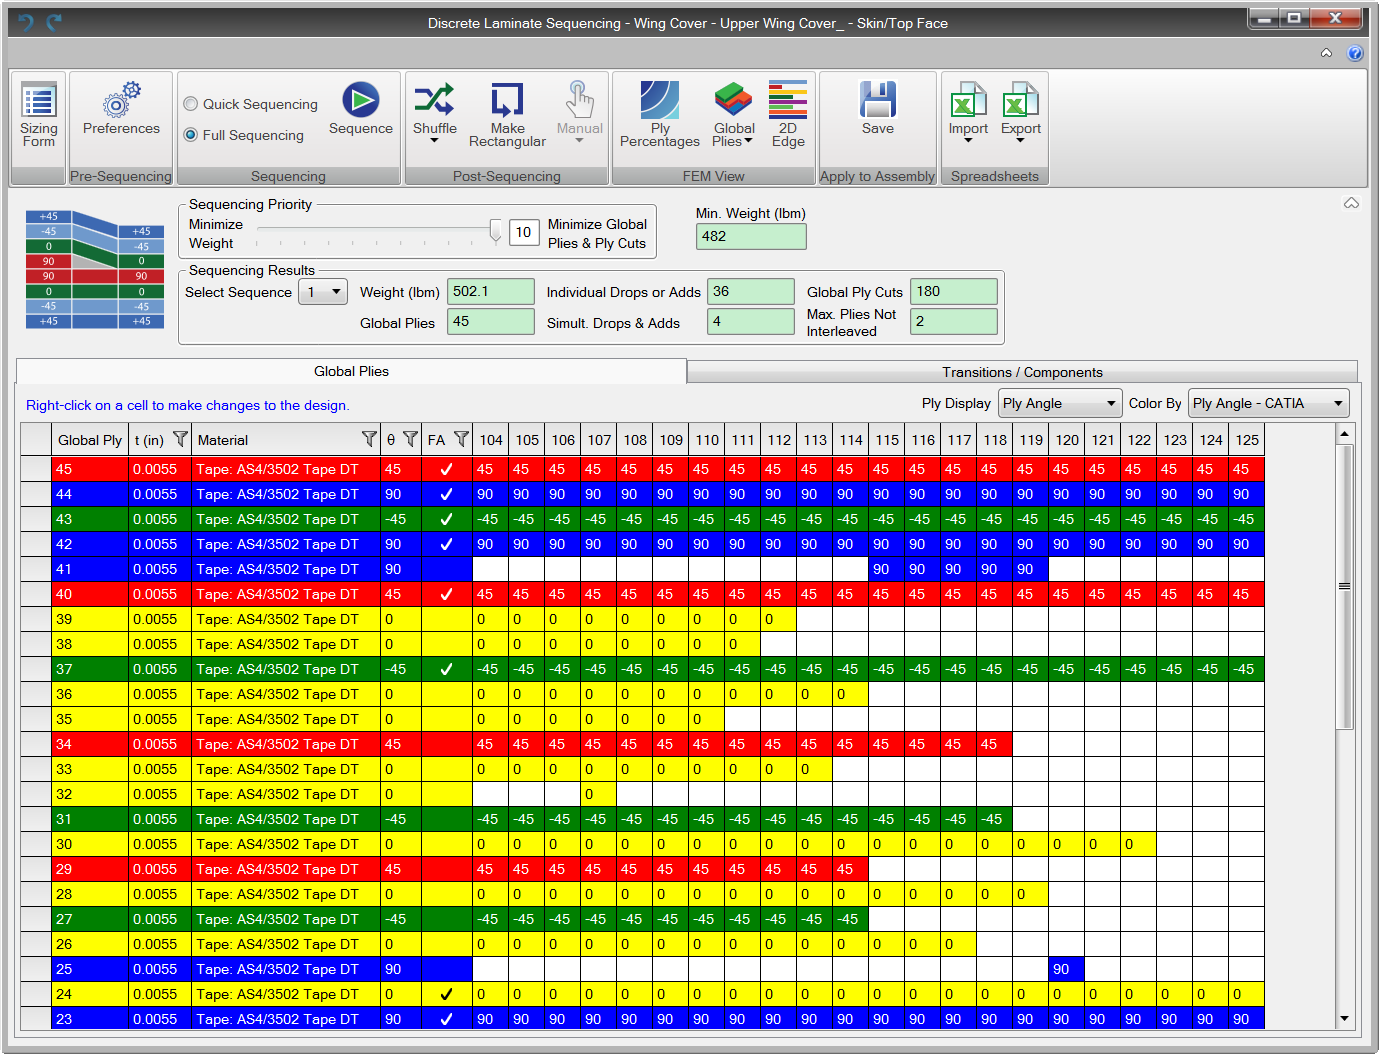Click the Shuffle tool
The image size is (1379, 1054).
click(435, 110)
